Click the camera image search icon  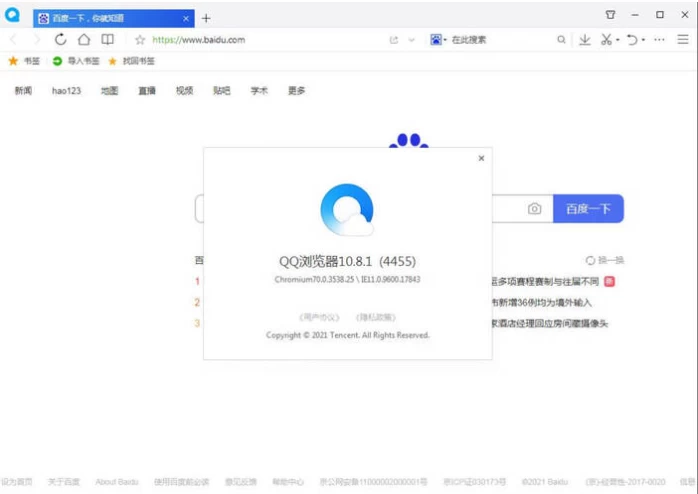(535, 209)
